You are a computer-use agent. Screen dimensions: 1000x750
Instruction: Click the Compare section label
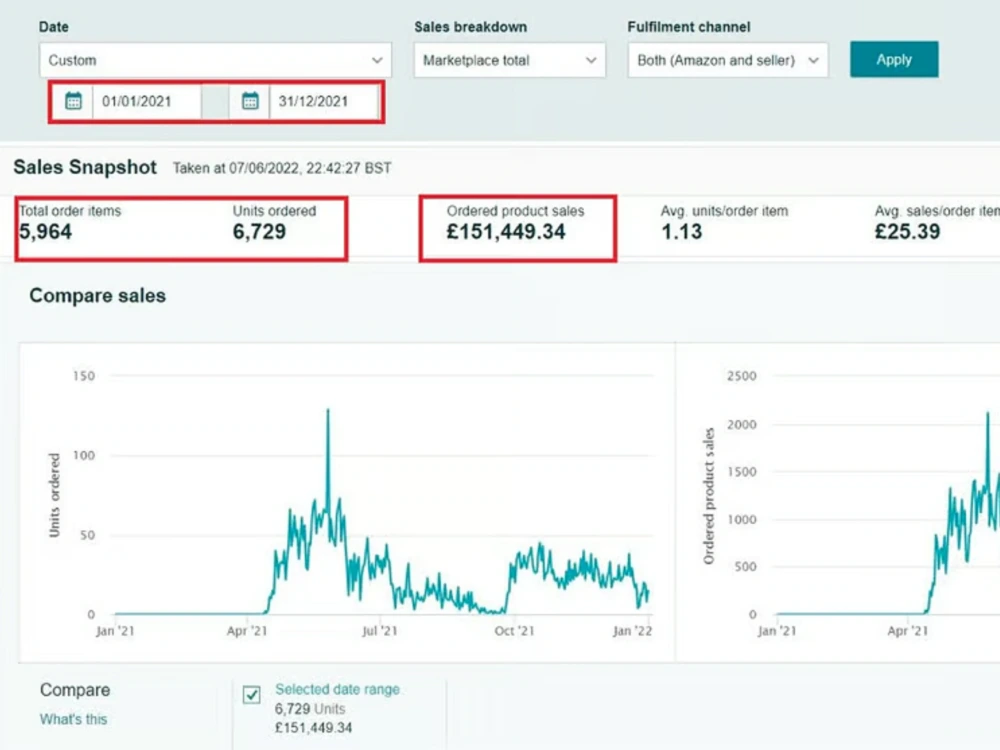(x=75, y=690)
